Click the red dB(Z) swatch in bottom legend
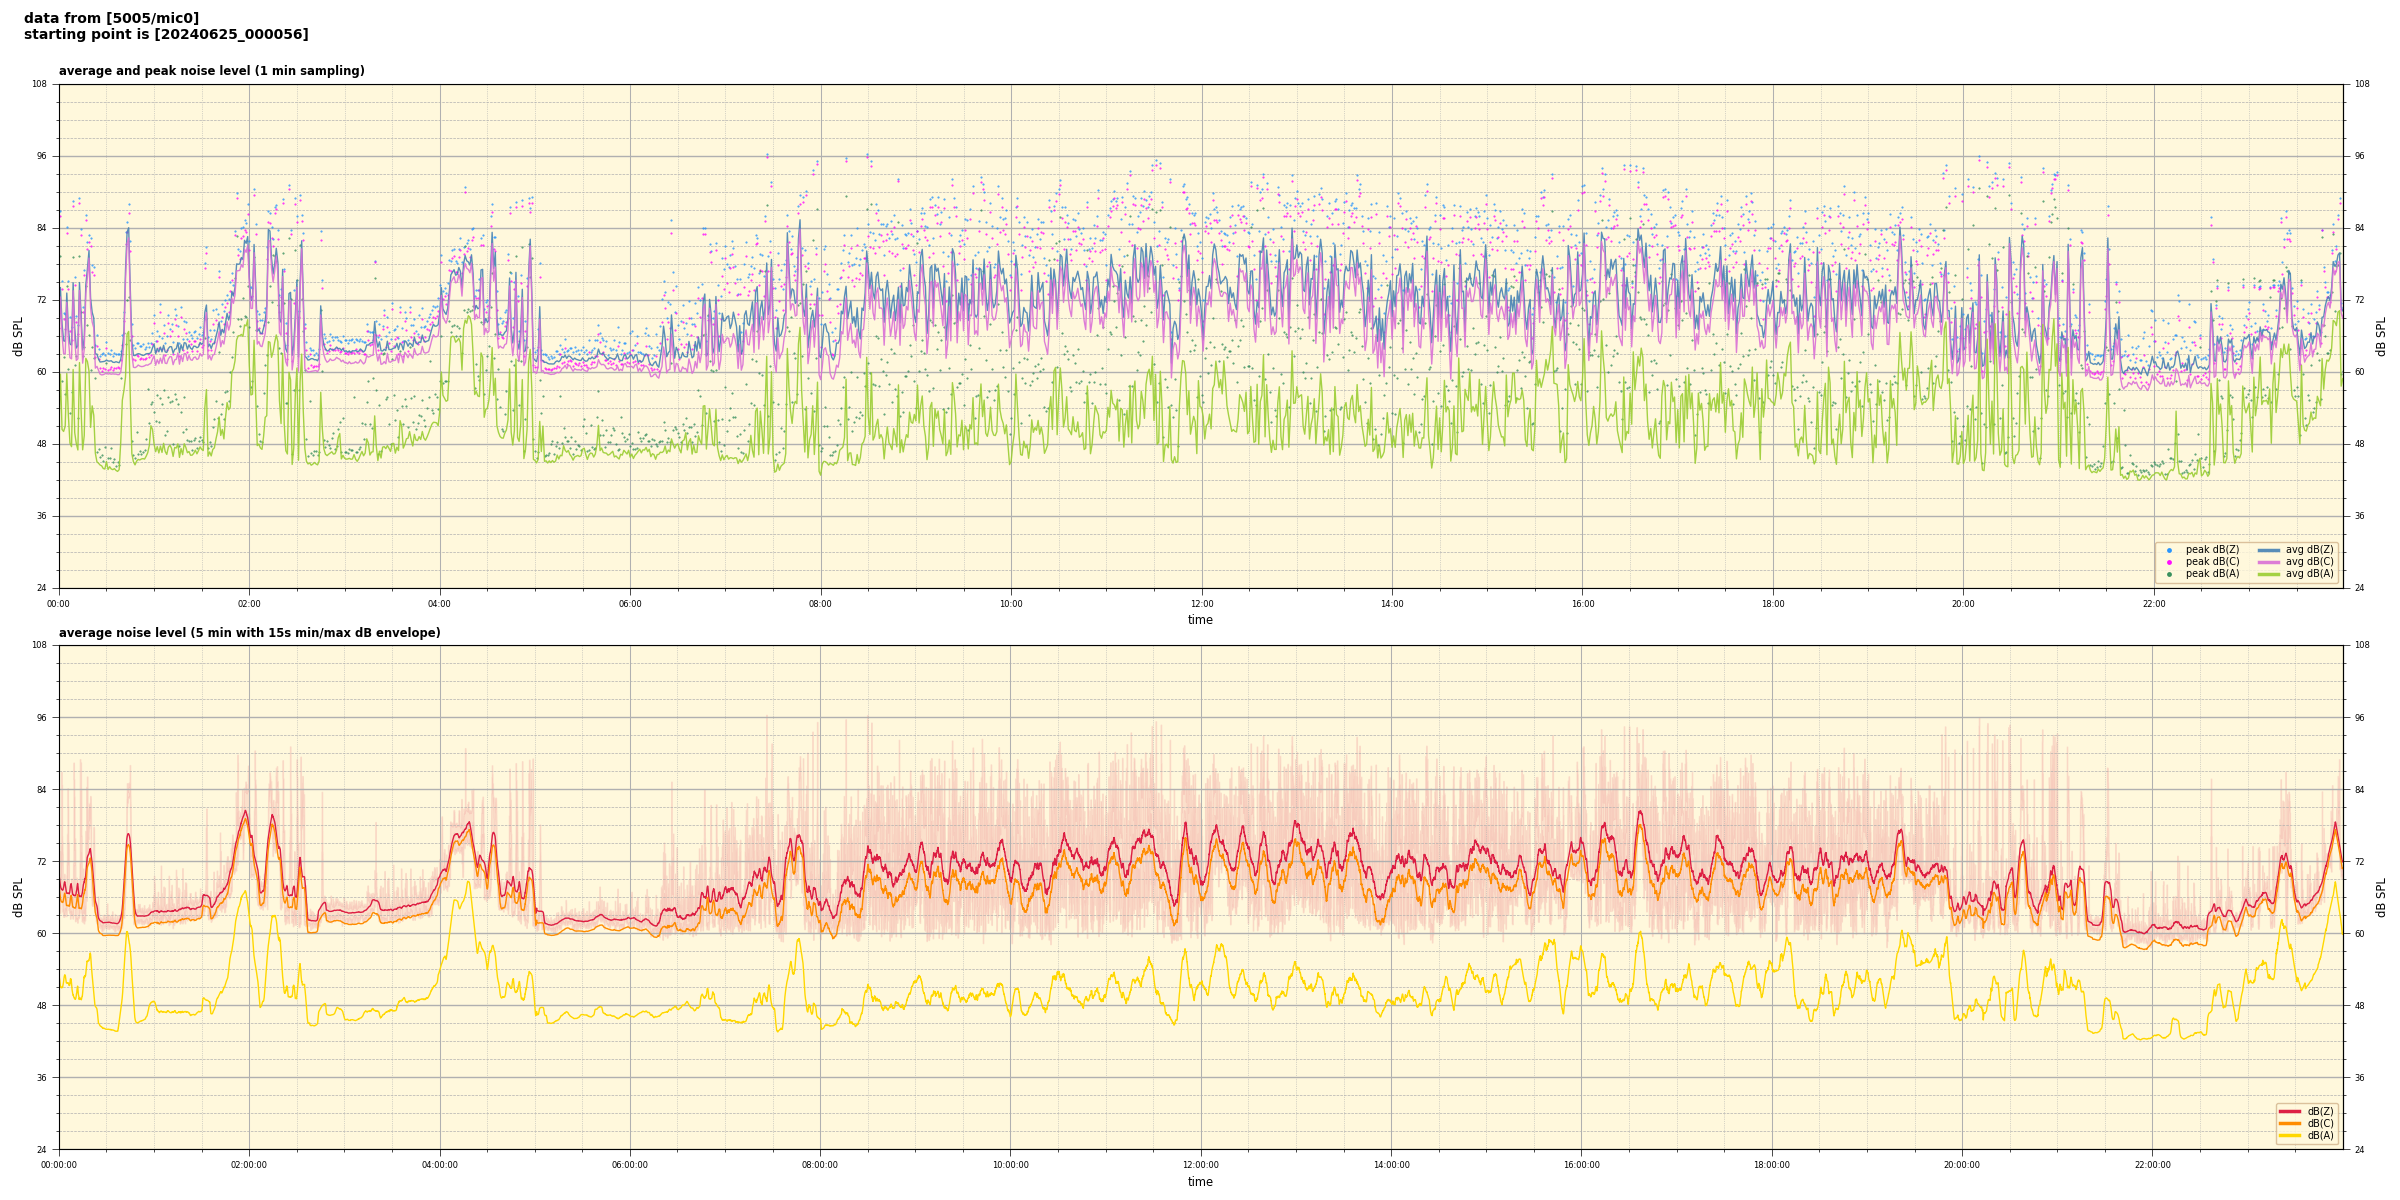 click(x=2289, y=1111)
